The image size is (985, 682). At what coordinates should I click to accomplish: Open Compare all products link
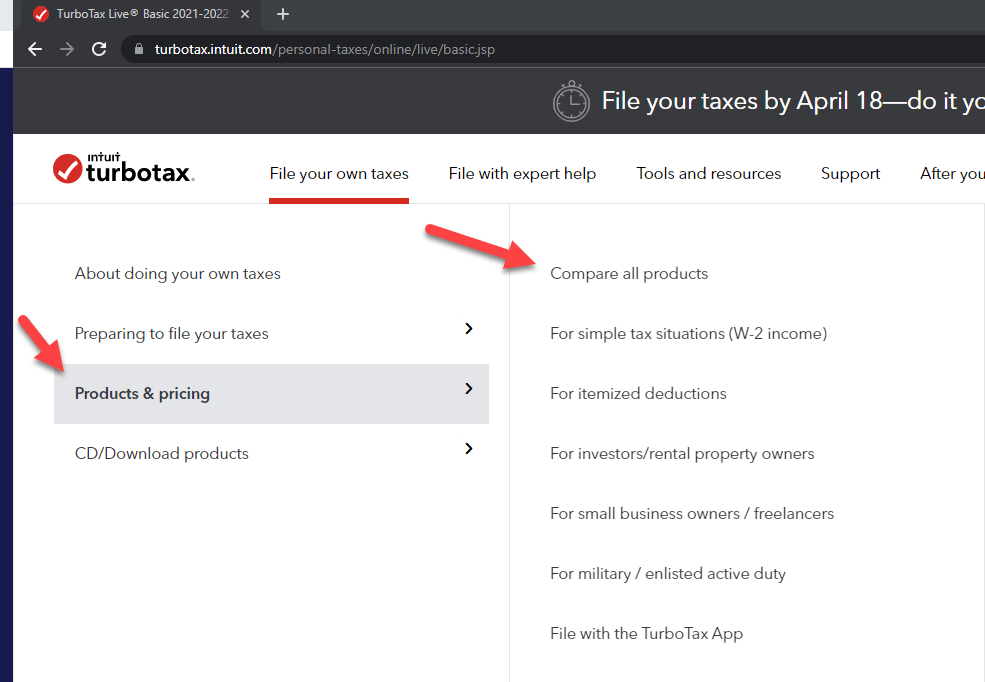click(629, 274)
